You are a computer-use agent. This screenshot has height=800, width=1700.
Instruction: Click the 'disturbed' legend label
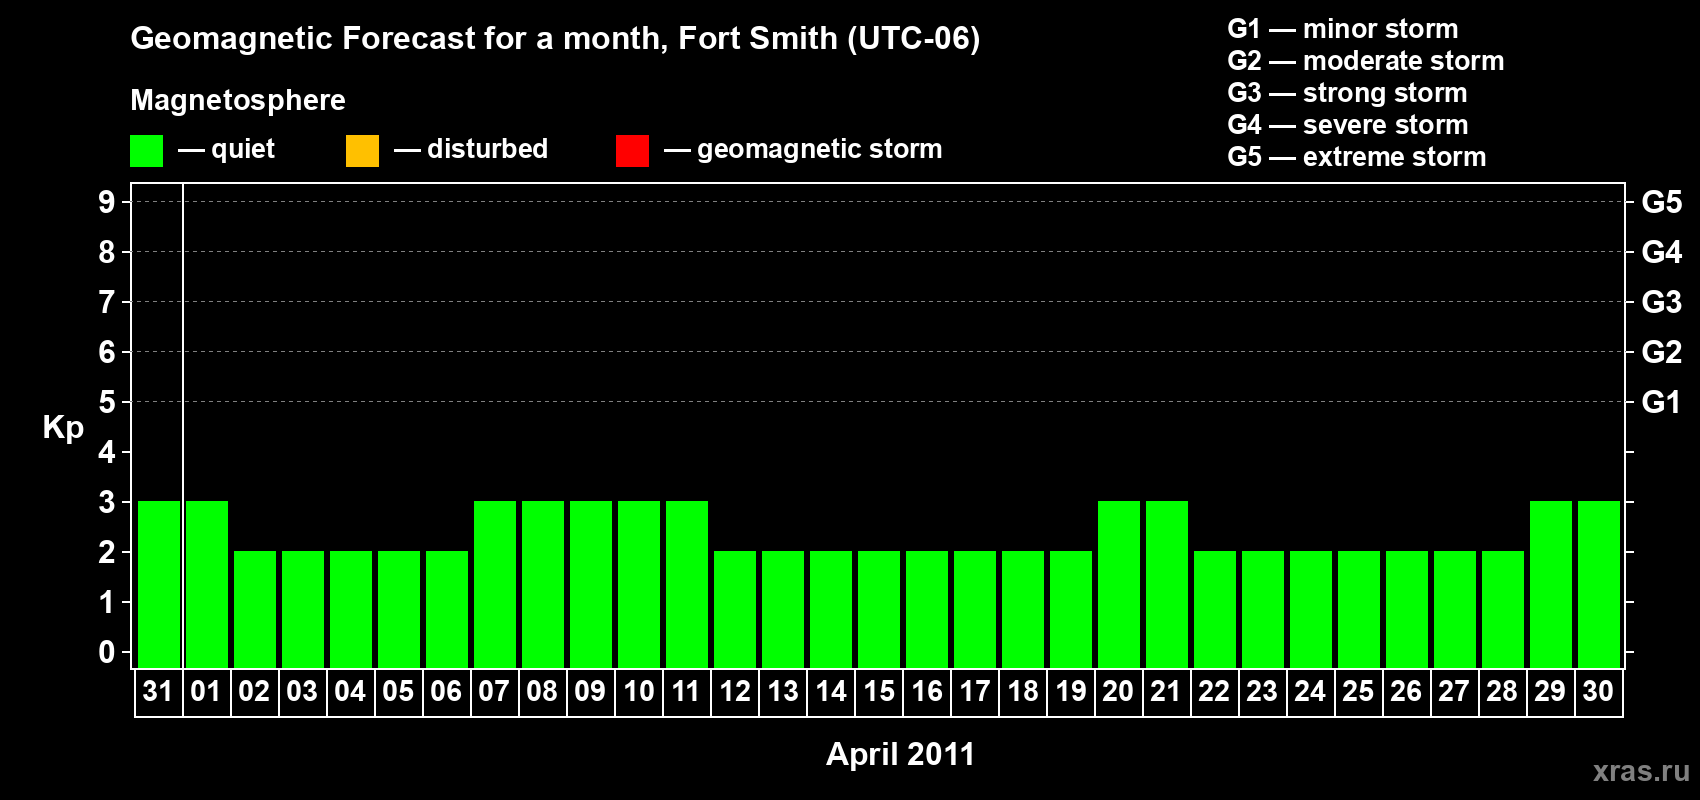(487, 149)
